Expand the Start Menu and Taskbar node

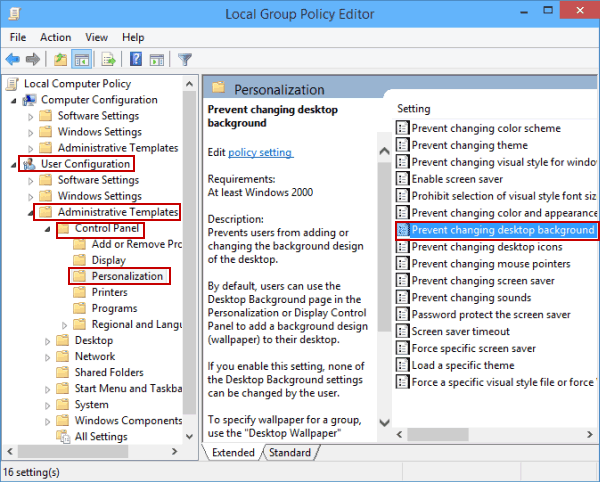coord(47,390)
